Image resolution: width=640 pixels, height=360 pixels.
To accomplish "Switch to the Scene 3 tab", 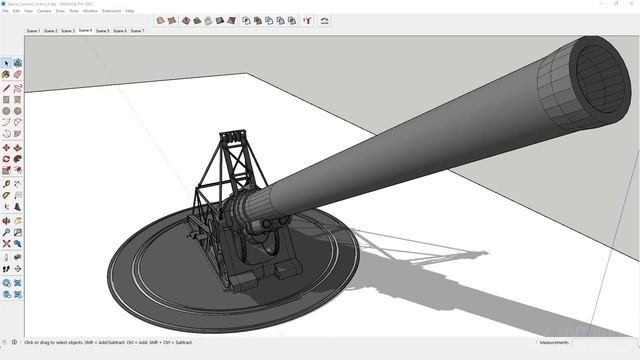I will point(68,31).
